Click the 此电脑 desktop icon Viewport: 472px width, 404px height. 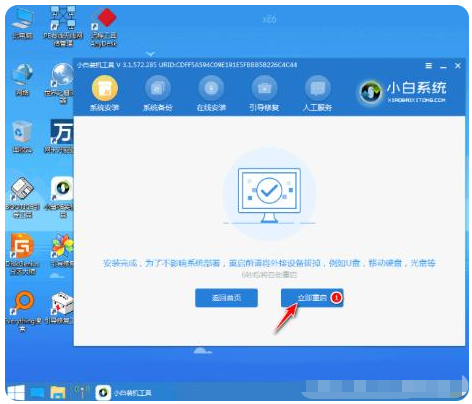22,23
